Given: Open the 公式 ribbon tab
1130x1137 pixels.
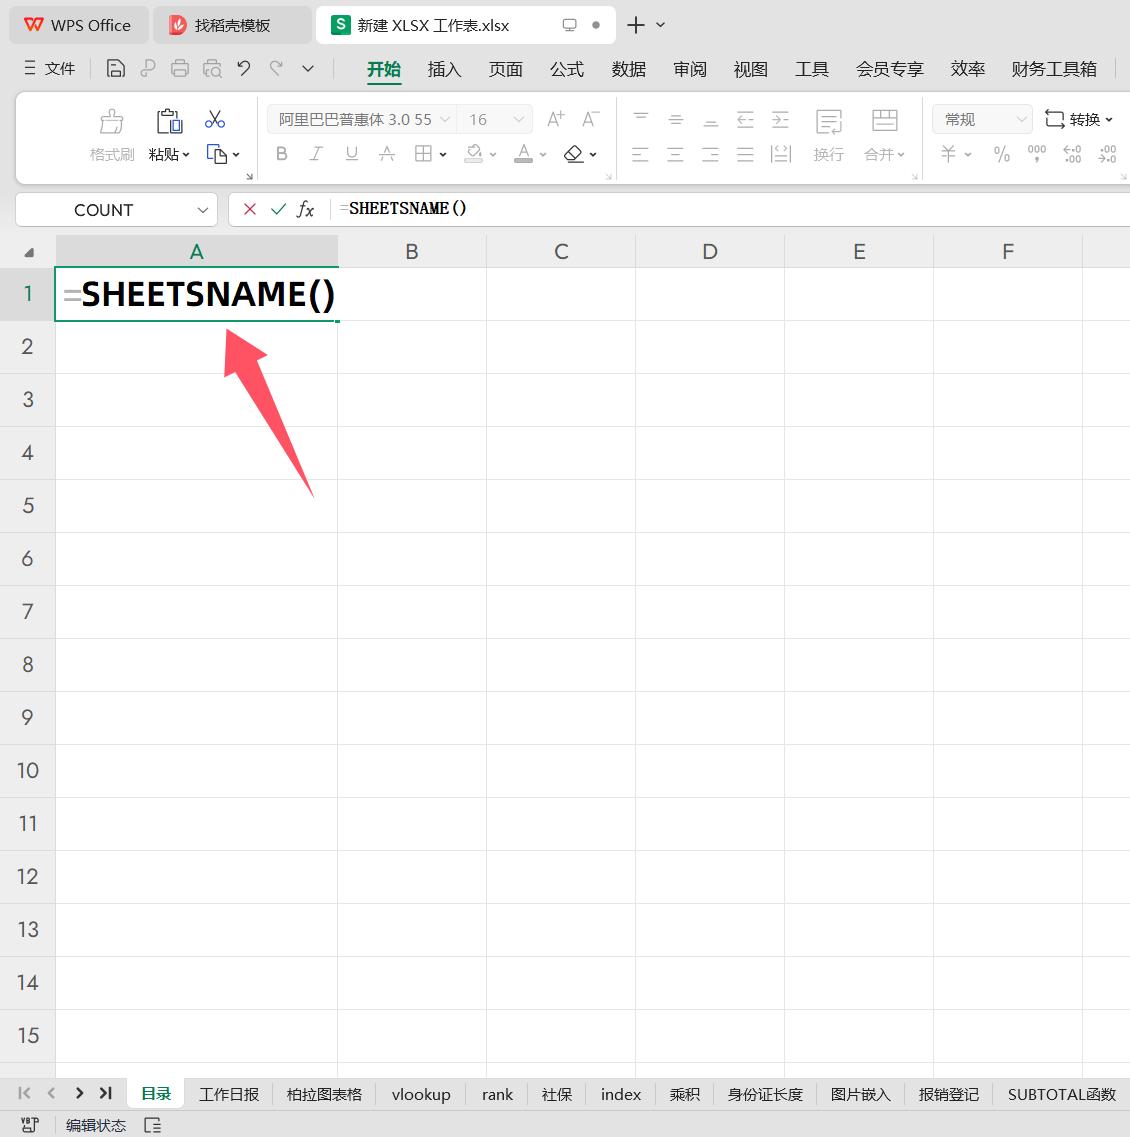Looking at the screenshot, I should point(566,69).
